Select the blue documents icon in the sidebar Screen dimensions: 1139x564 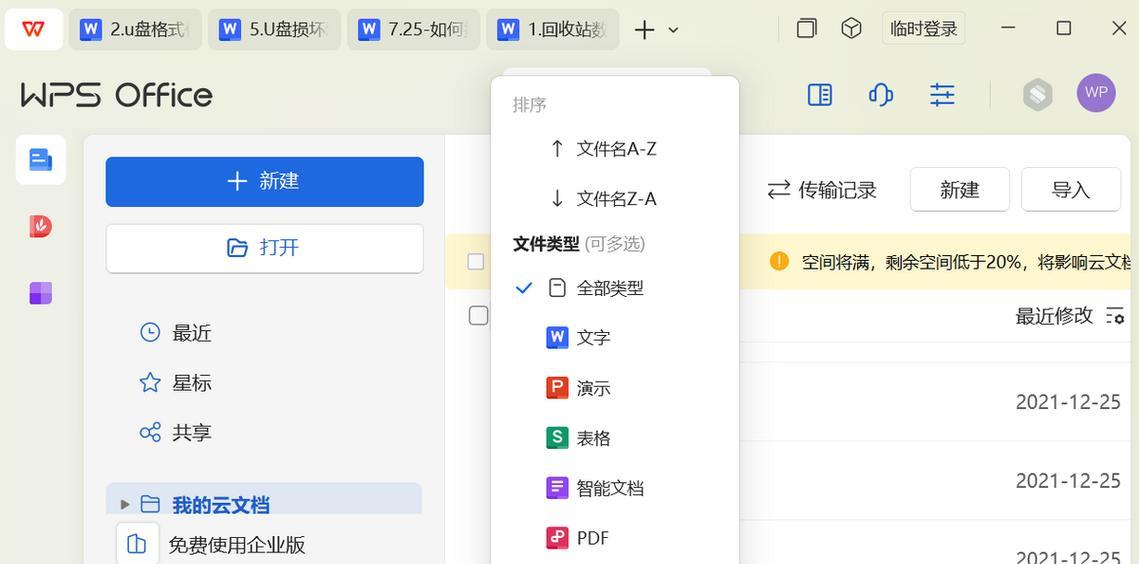click(41, 159)
